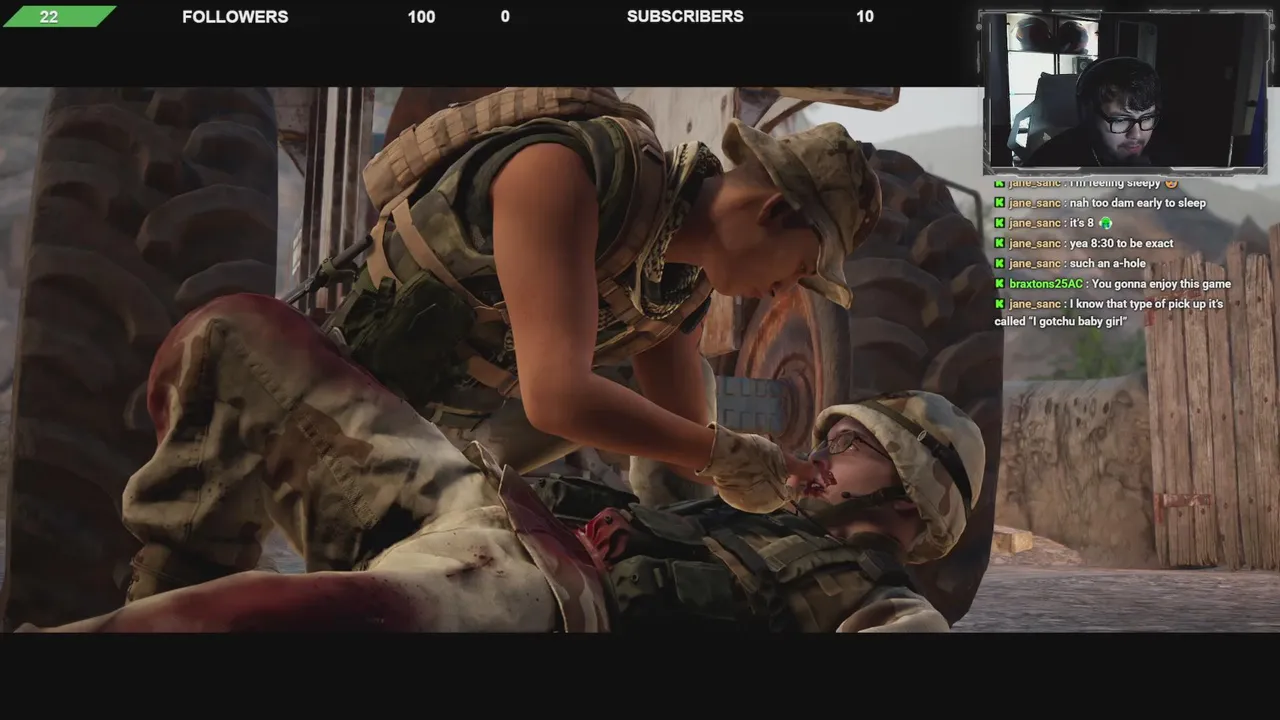
Task: Click chat text "such an a-hole"
Action: (1107, 264)
